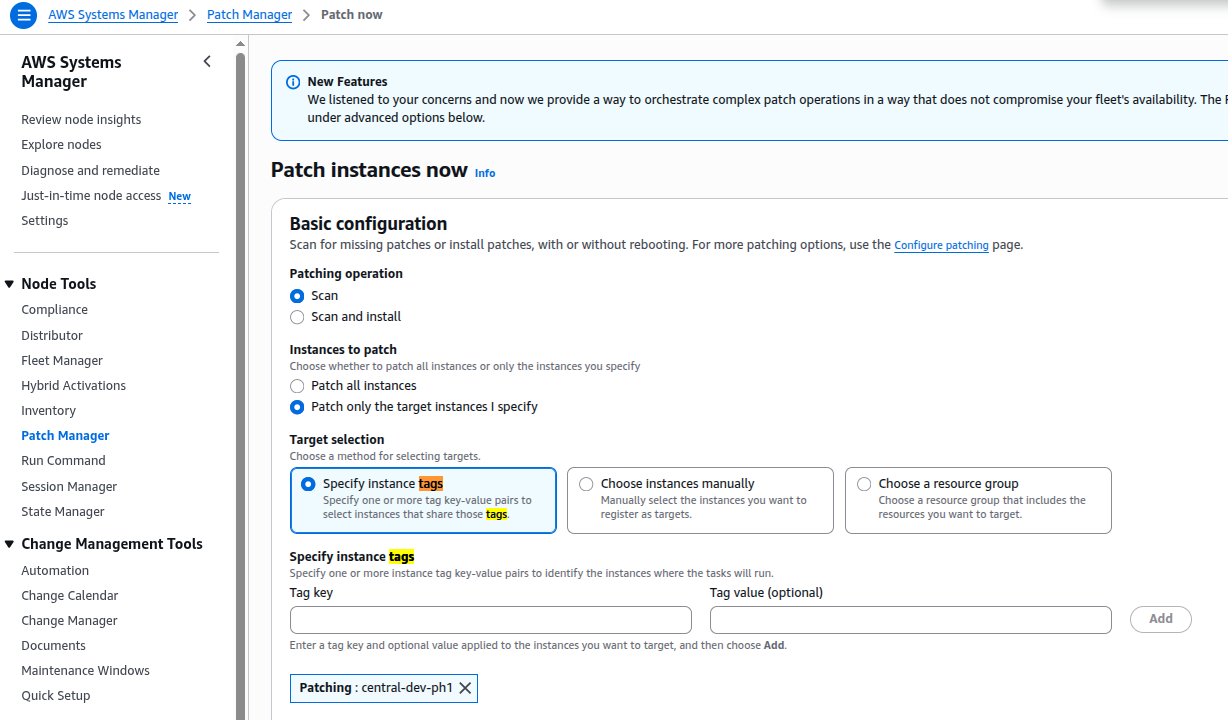Open Patch Manager in sidebar
Image resolution: width=1228 pixels, height=720 pixels.
(65, 436)
